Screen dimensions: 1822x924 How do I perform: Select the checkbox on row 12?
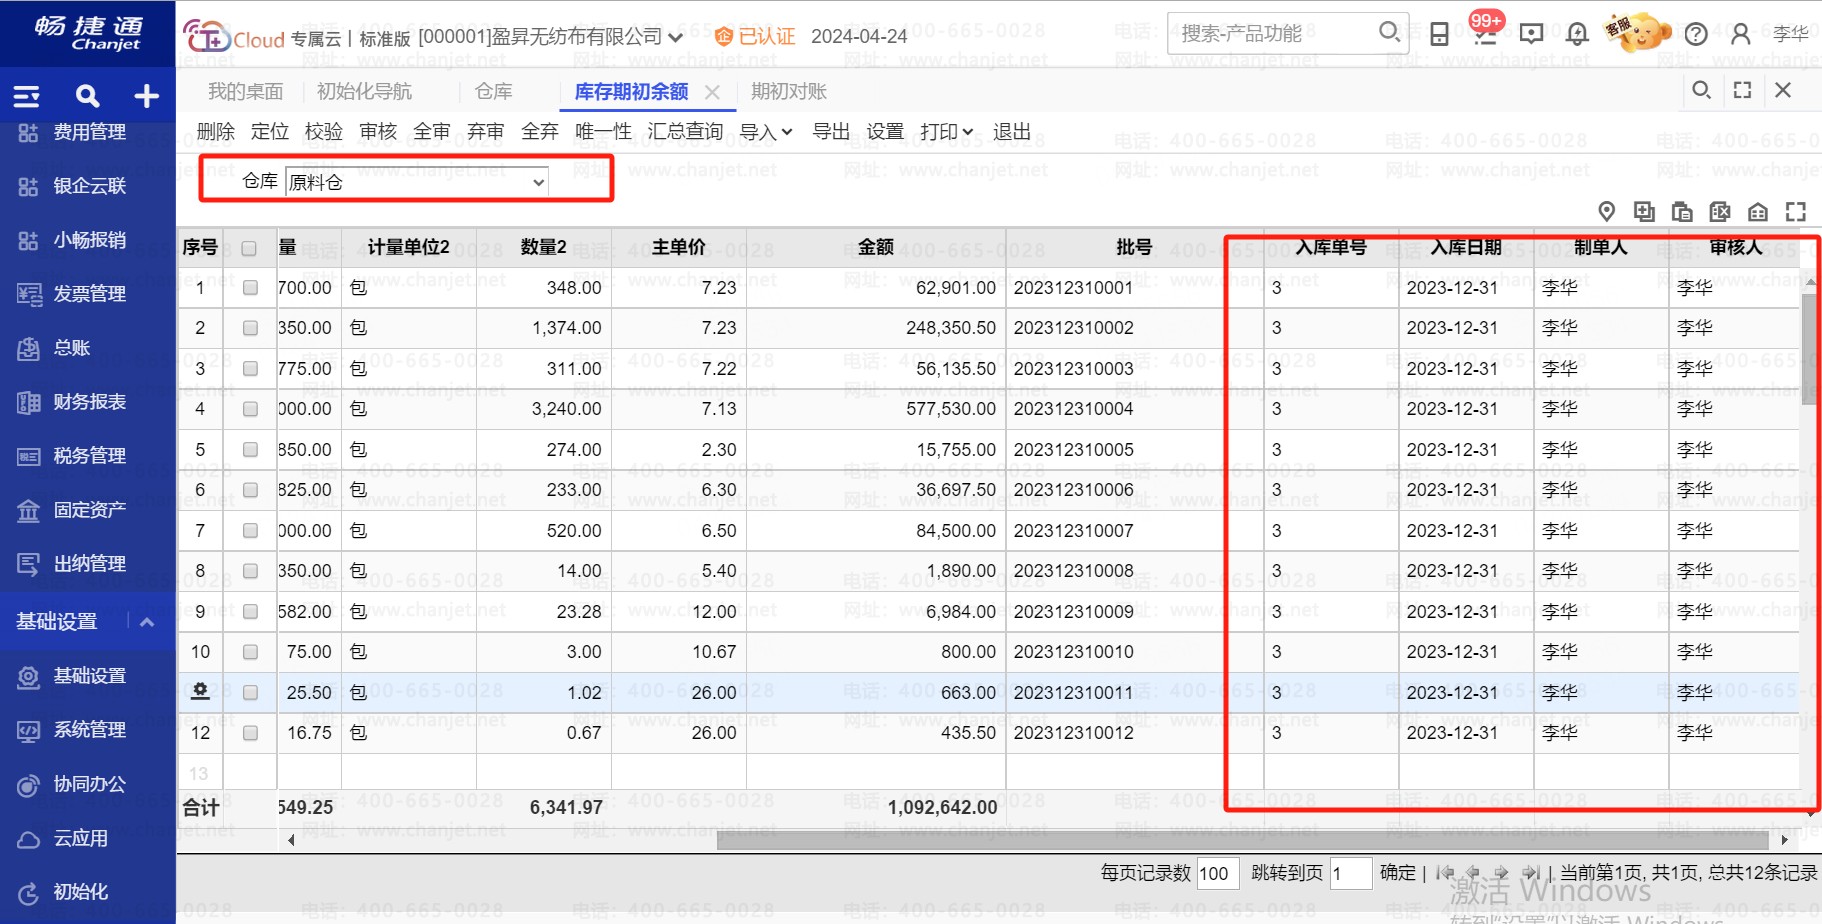pyautogui.click(x=250, y=733)
